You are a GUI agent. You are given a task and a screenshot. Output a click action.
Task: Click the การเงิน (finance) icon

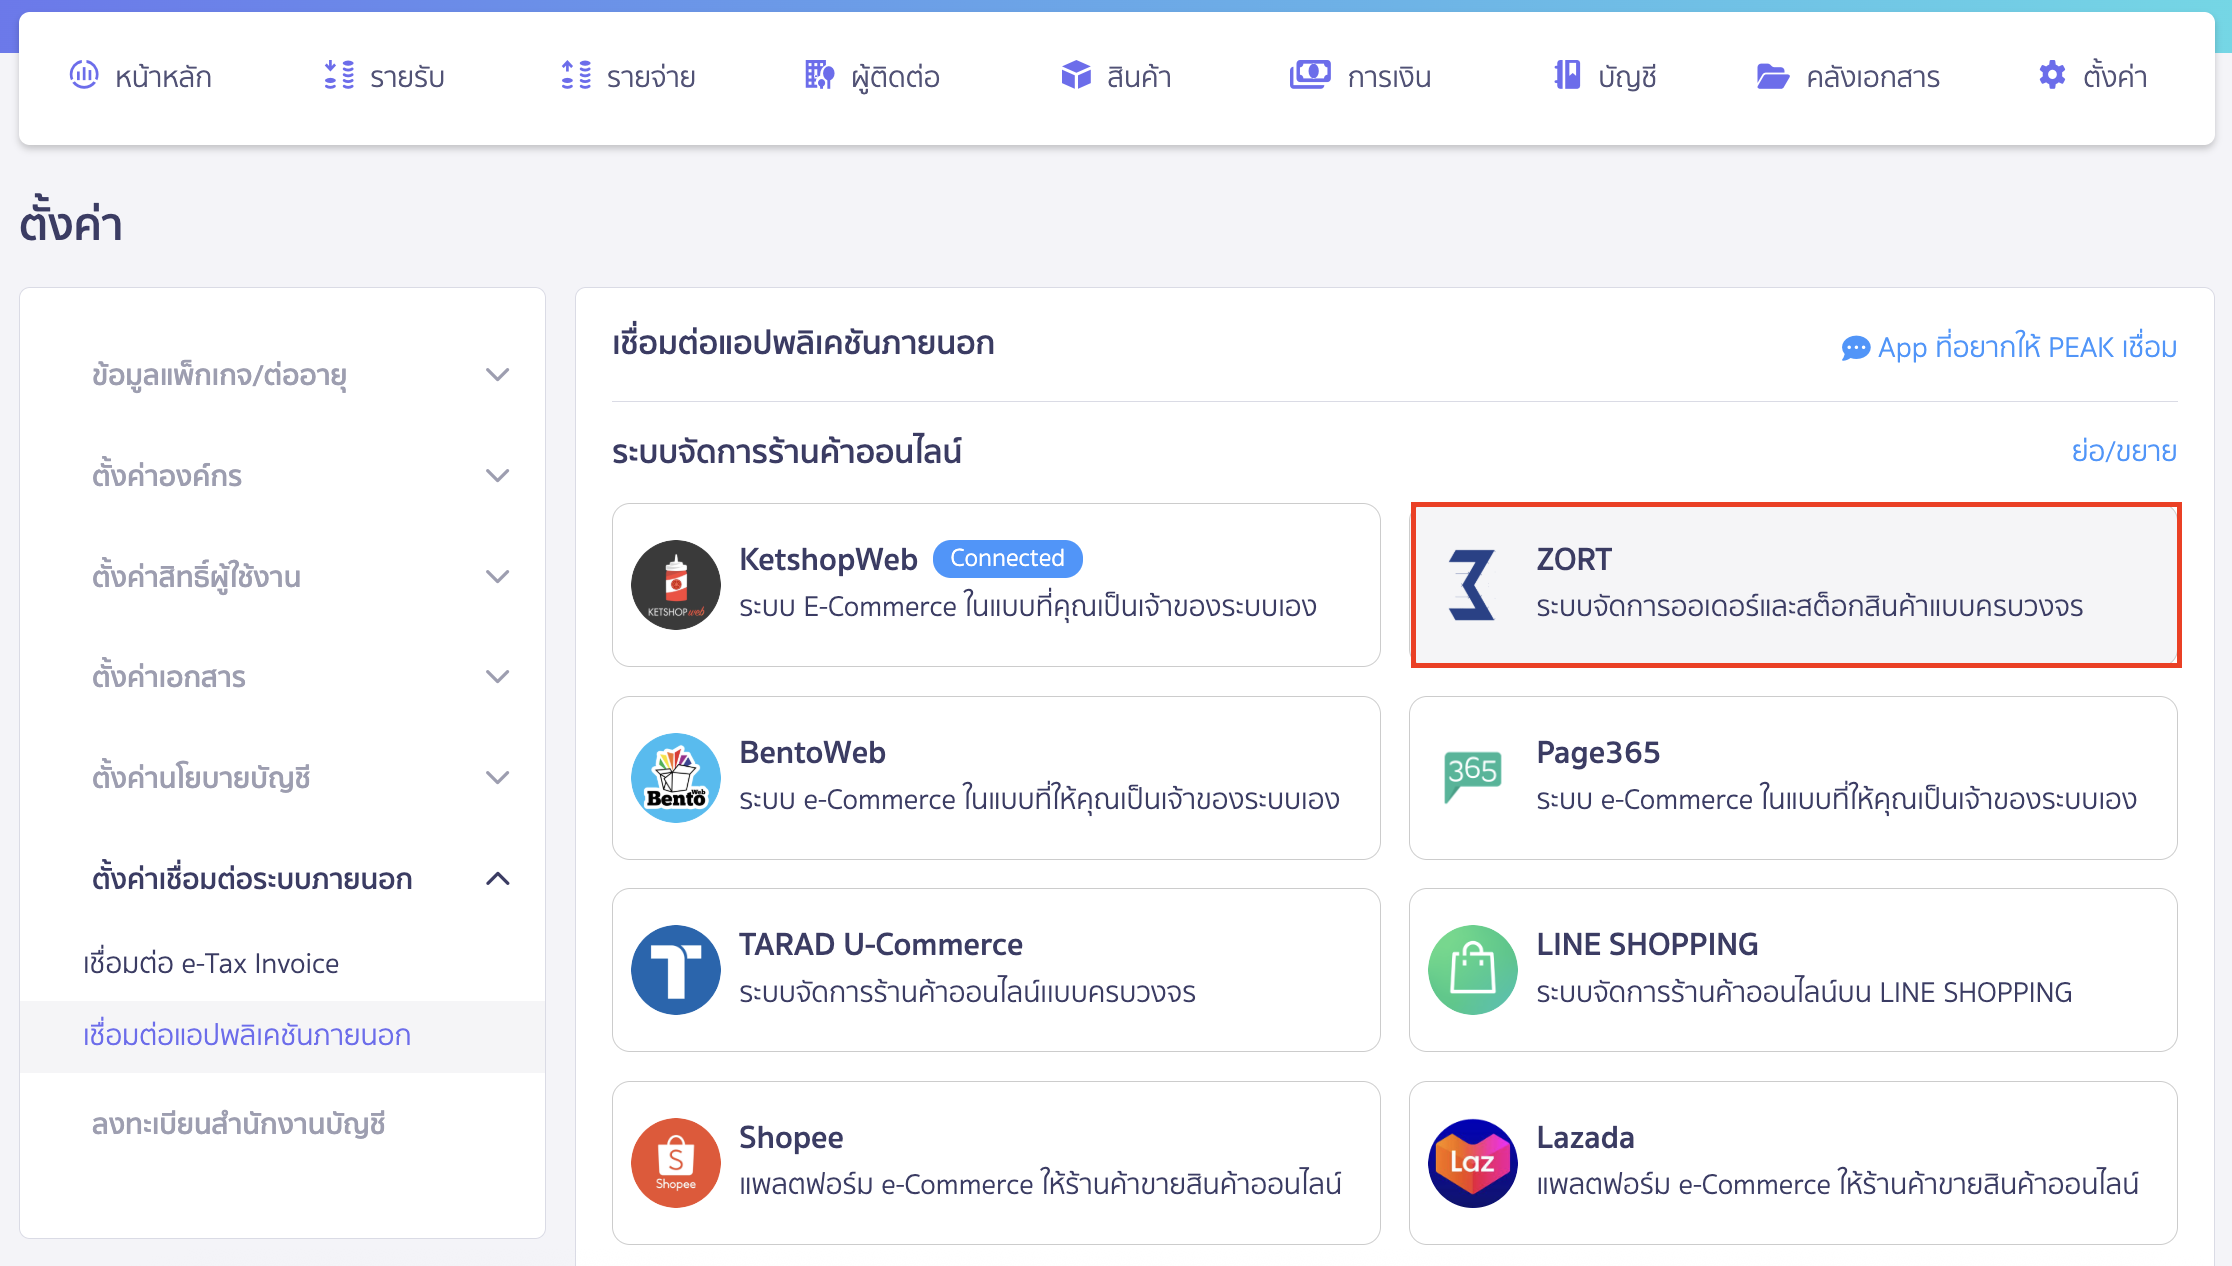tap(1310, 74)
